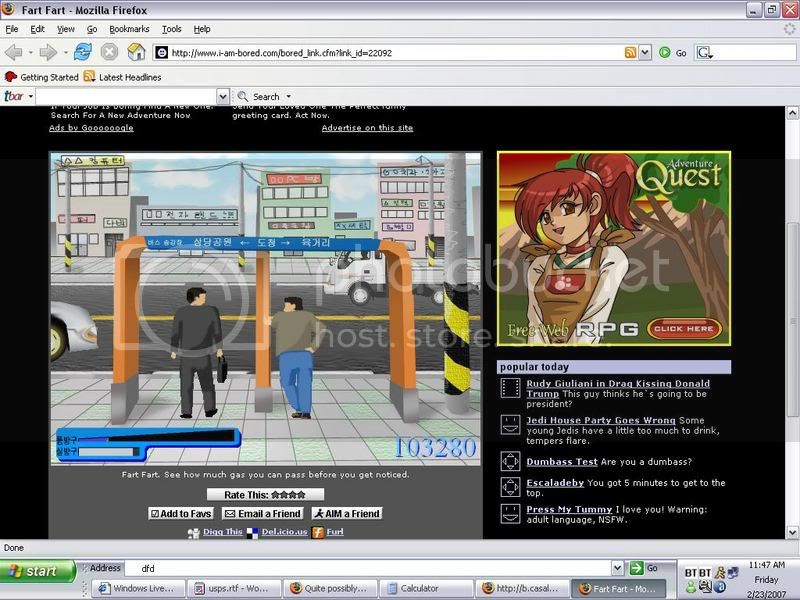Click the RSS feed icon in the address bar

(x=631, y=53)
